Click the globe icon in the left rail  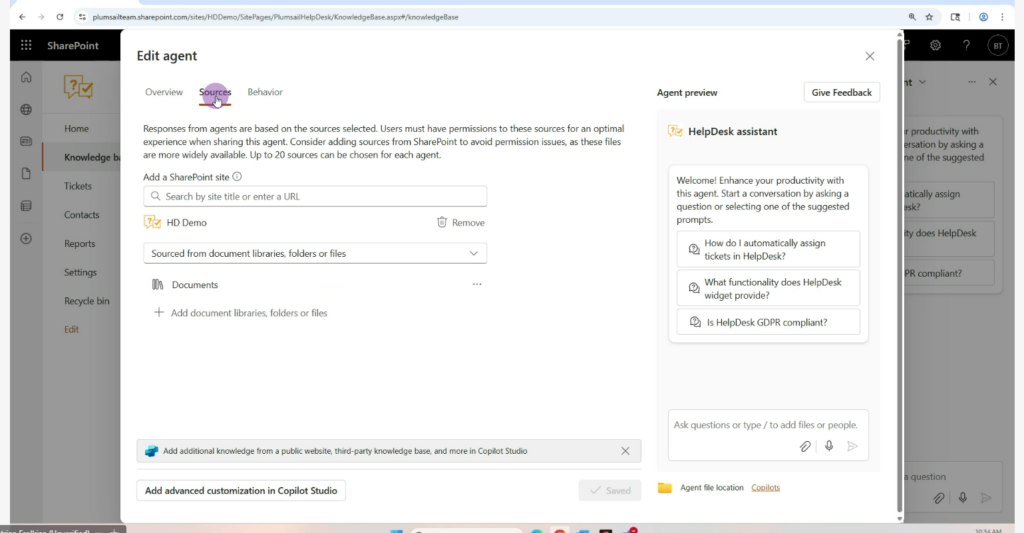click(26, 110)
